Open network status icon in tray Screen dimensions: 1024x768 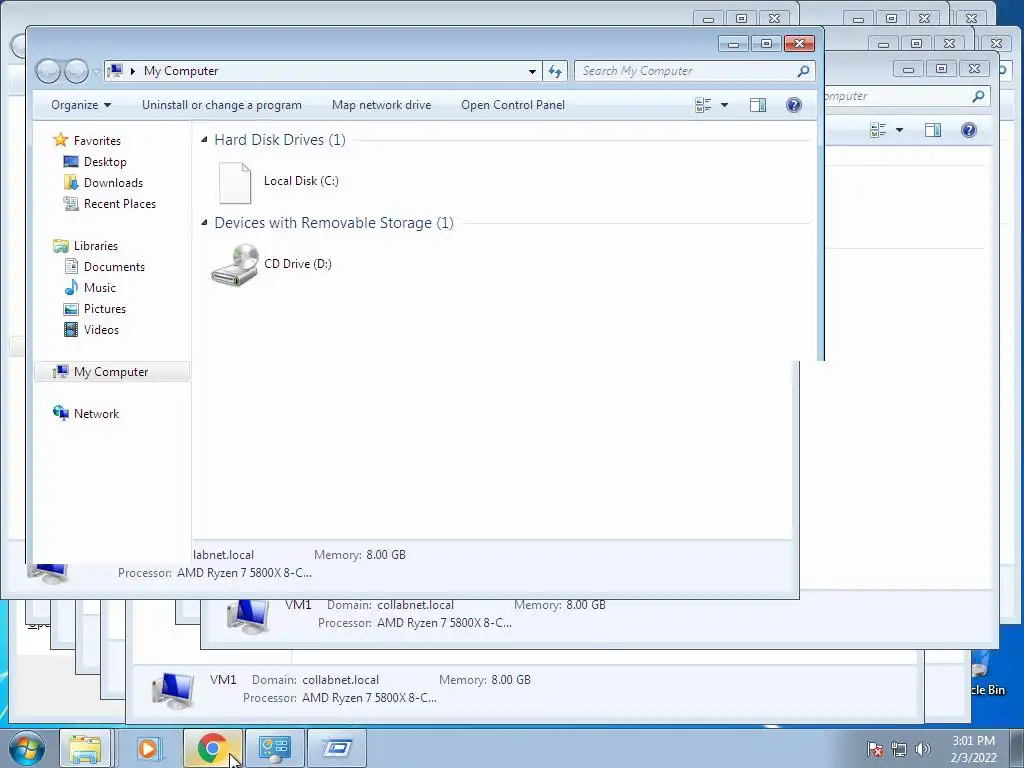click(x=899, y=749)
